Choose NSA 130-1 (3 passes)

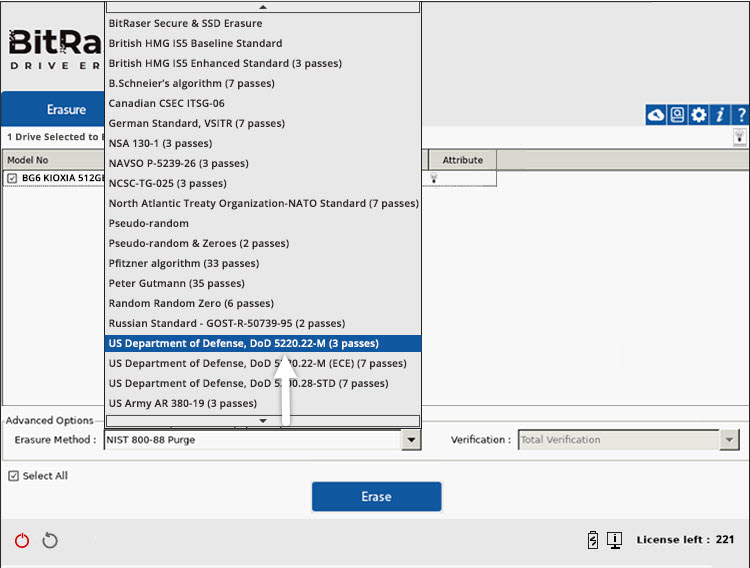pyautogui.click(x=263, y=144)
